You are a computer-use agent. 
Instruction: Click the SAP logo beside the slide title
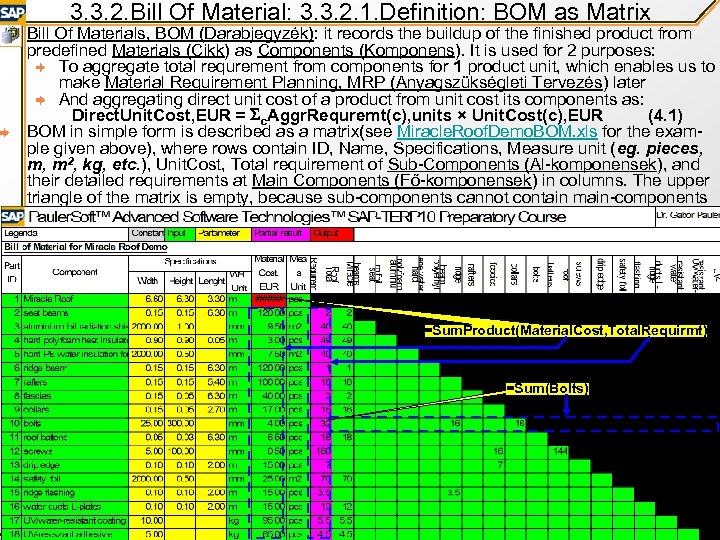tap(12, 11)
